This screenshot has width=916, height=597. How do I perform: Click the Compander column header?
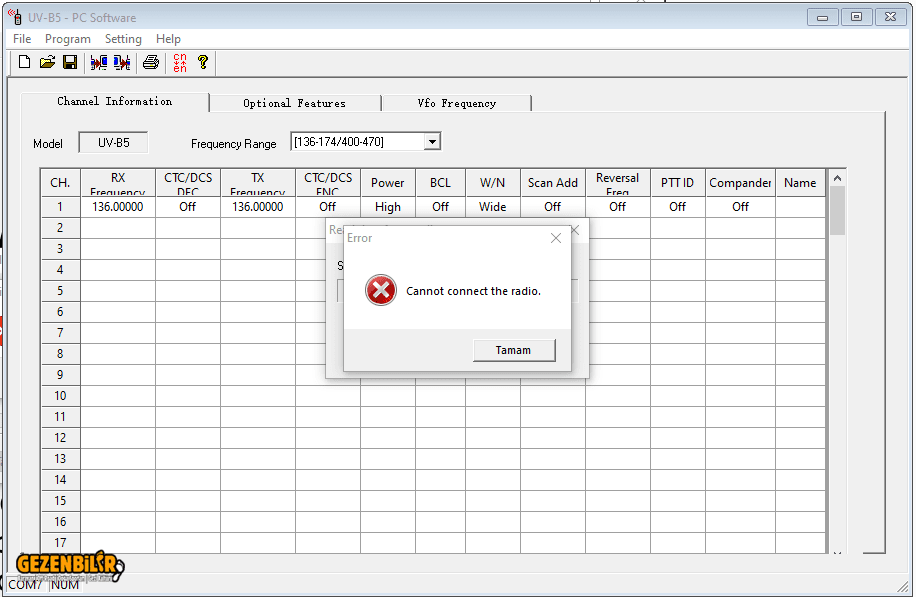[x=740, y=183]
